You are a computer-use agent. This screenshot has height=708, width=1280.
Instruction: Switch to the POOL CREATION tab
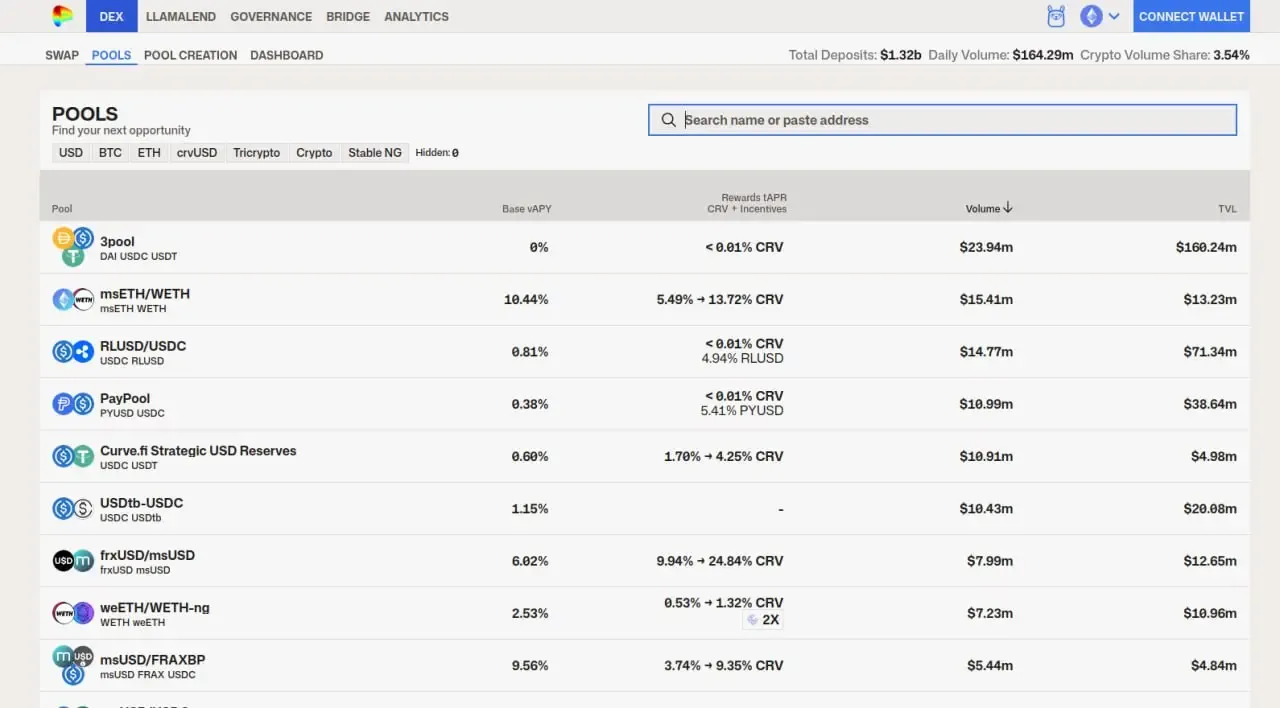pos(191,55)
